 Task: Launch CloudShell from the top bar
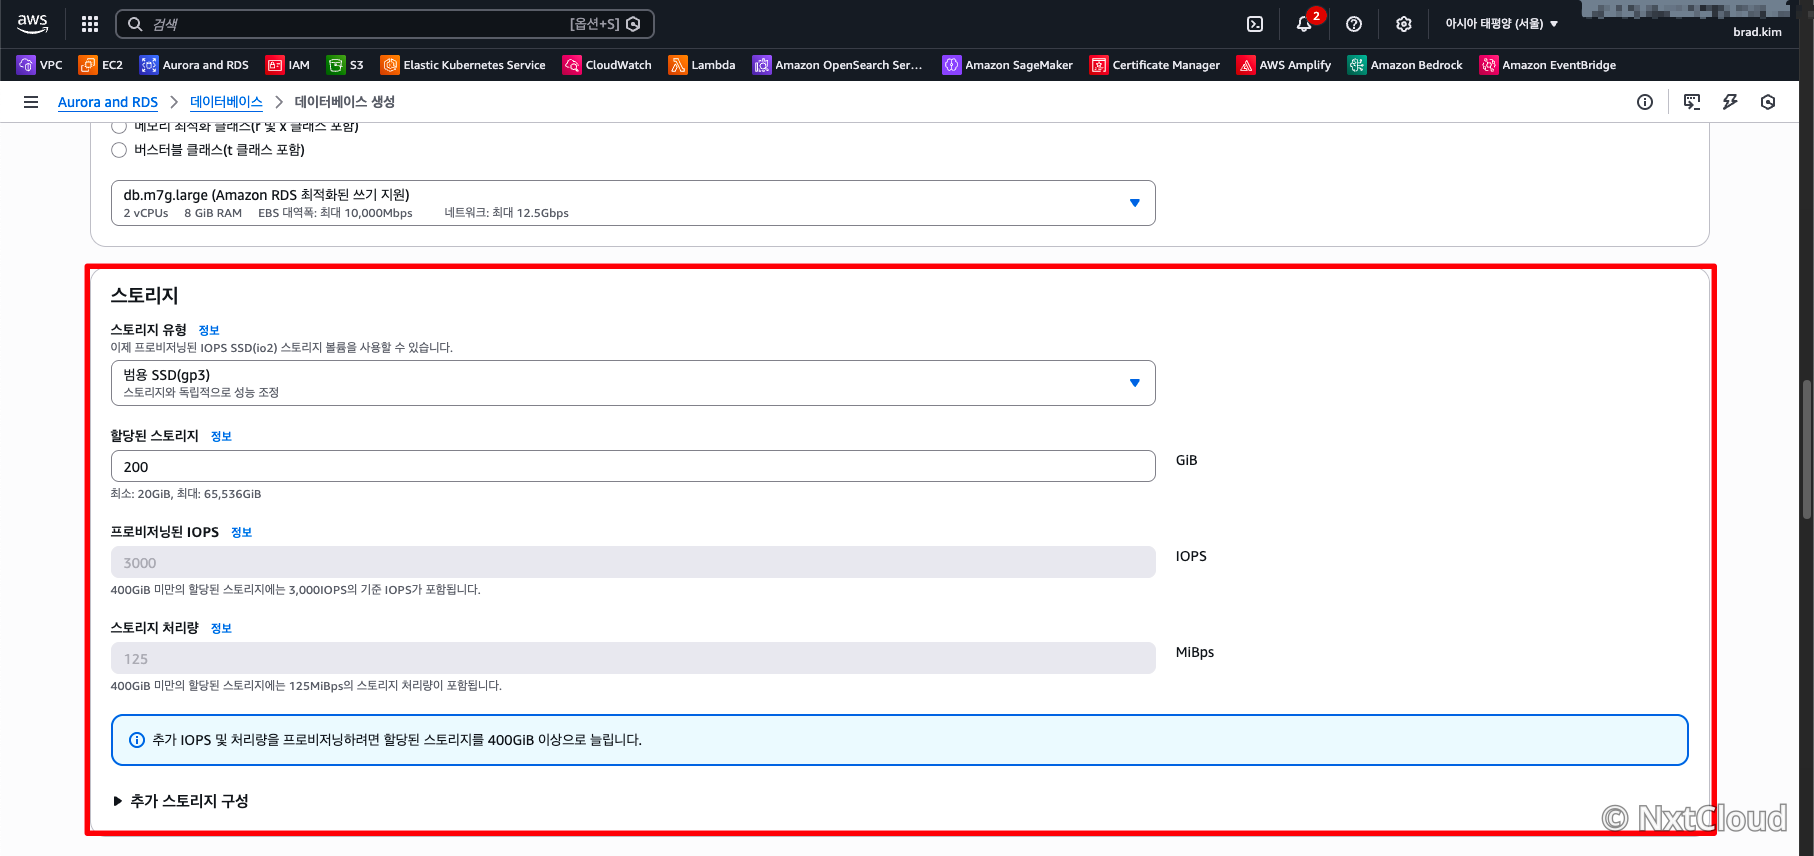tap(1255, 24)
